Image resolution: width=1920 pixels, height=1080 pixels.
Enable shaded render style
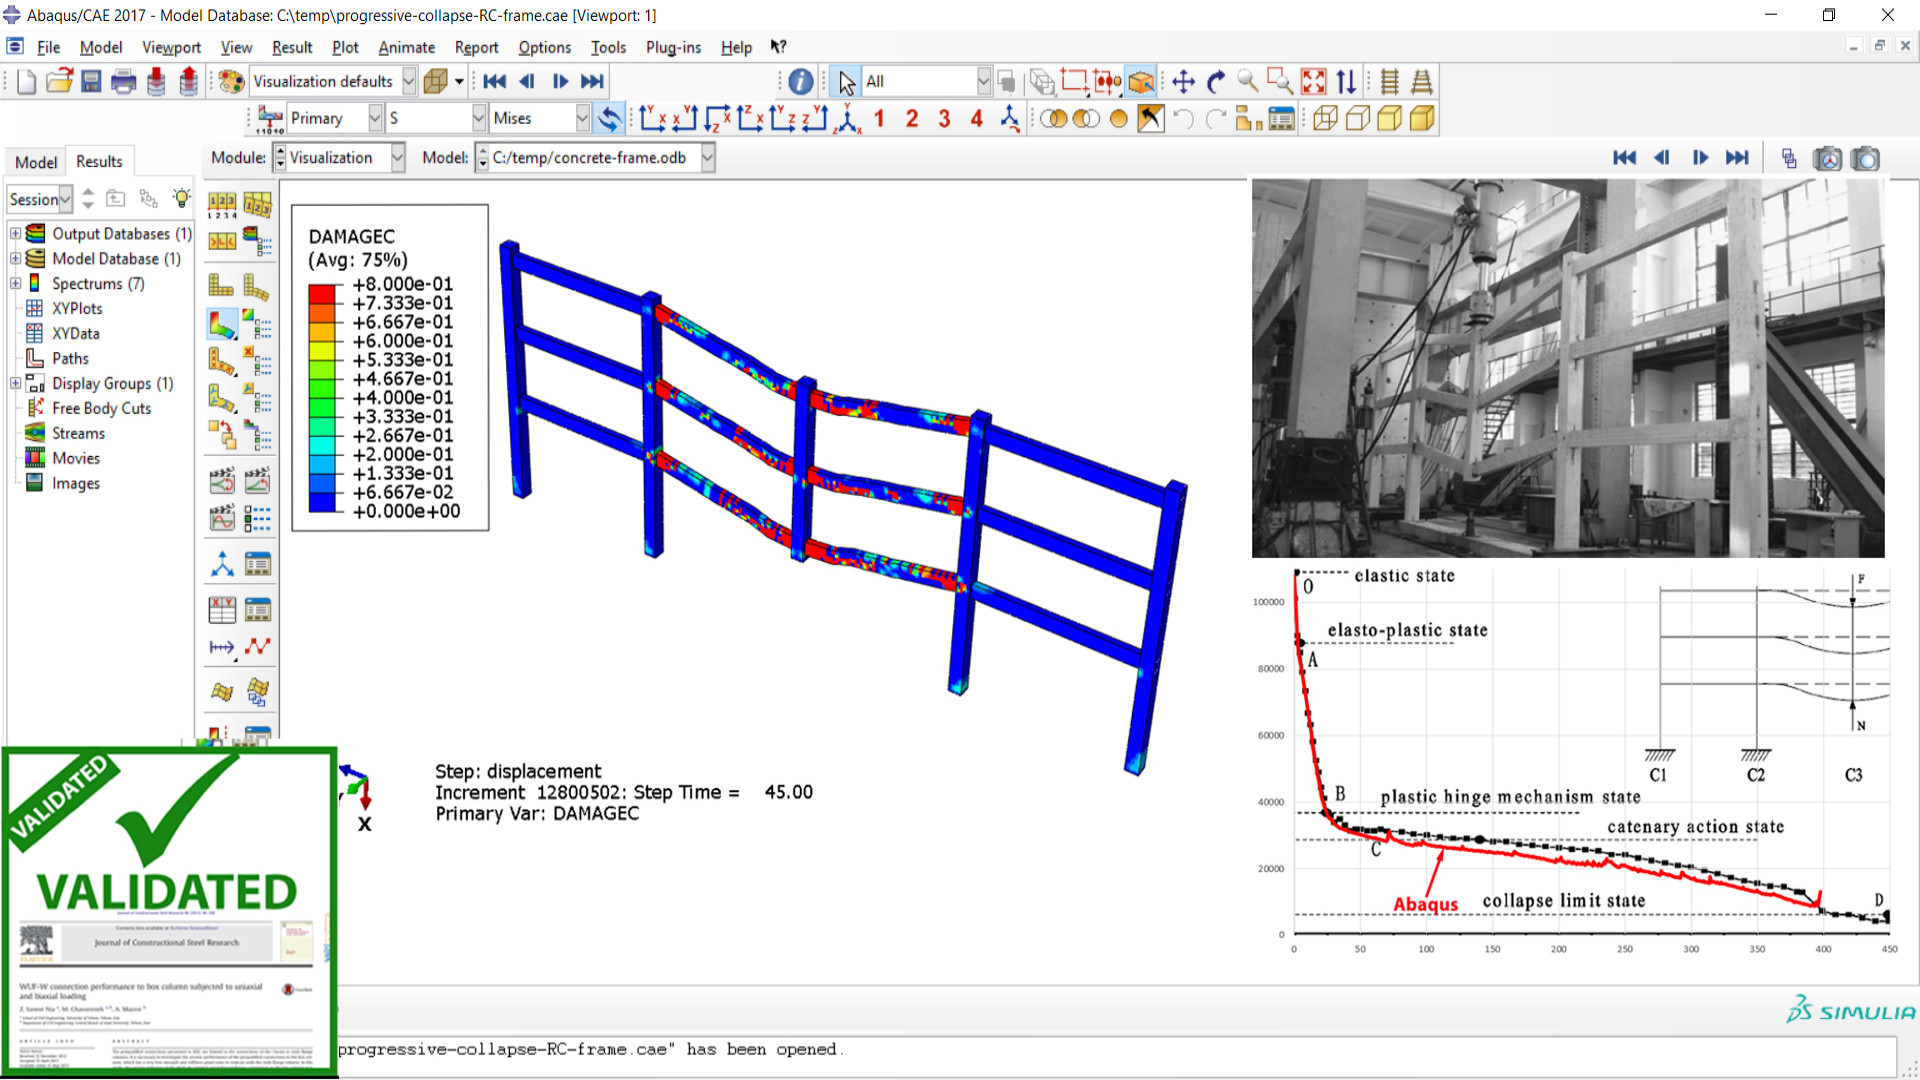coord(1422,119)
